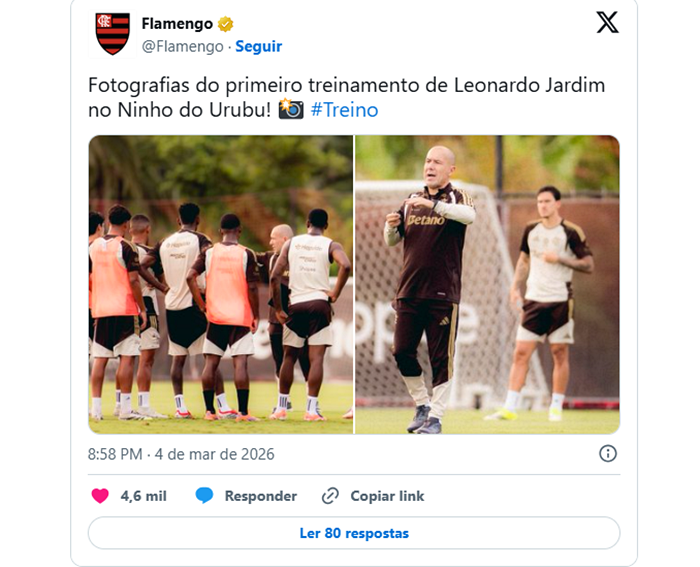
Task: Open the Flamengo crest avatar
Action: 112,34
